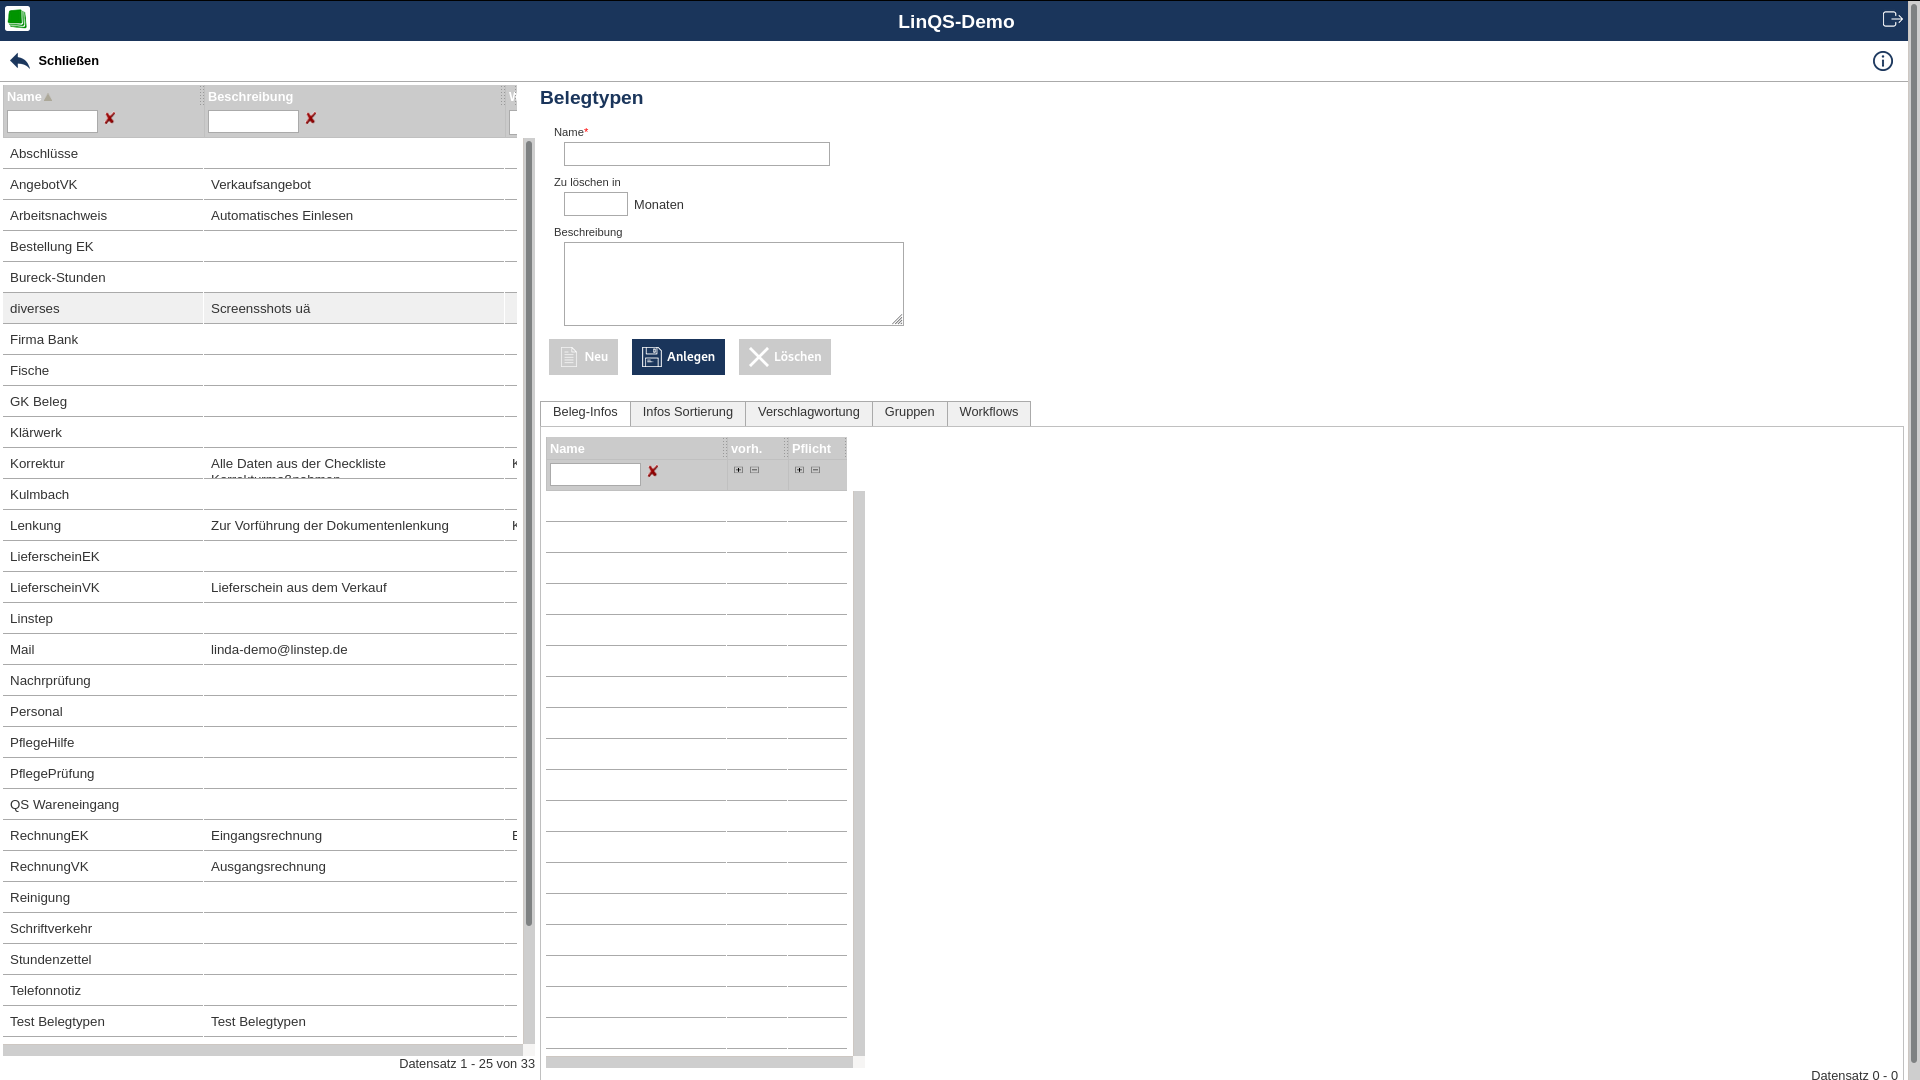Select all with plus in Pflicht column

tap(800, 470)
